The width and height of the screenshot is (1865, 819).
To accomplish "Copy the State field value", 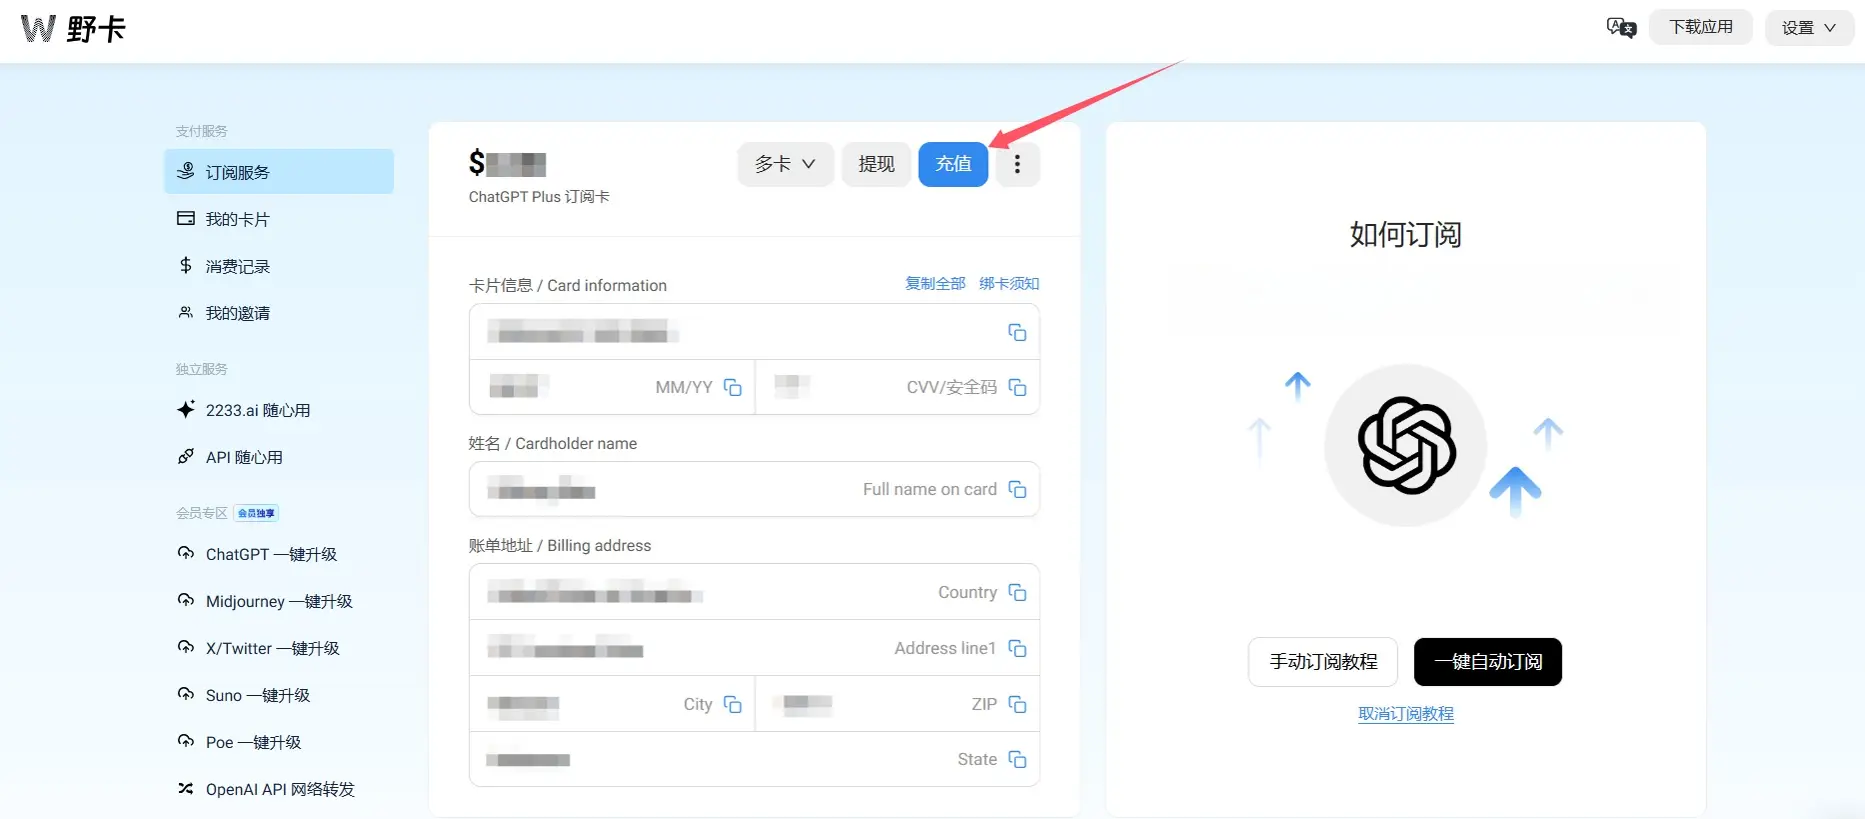I will click(1017, 759).
